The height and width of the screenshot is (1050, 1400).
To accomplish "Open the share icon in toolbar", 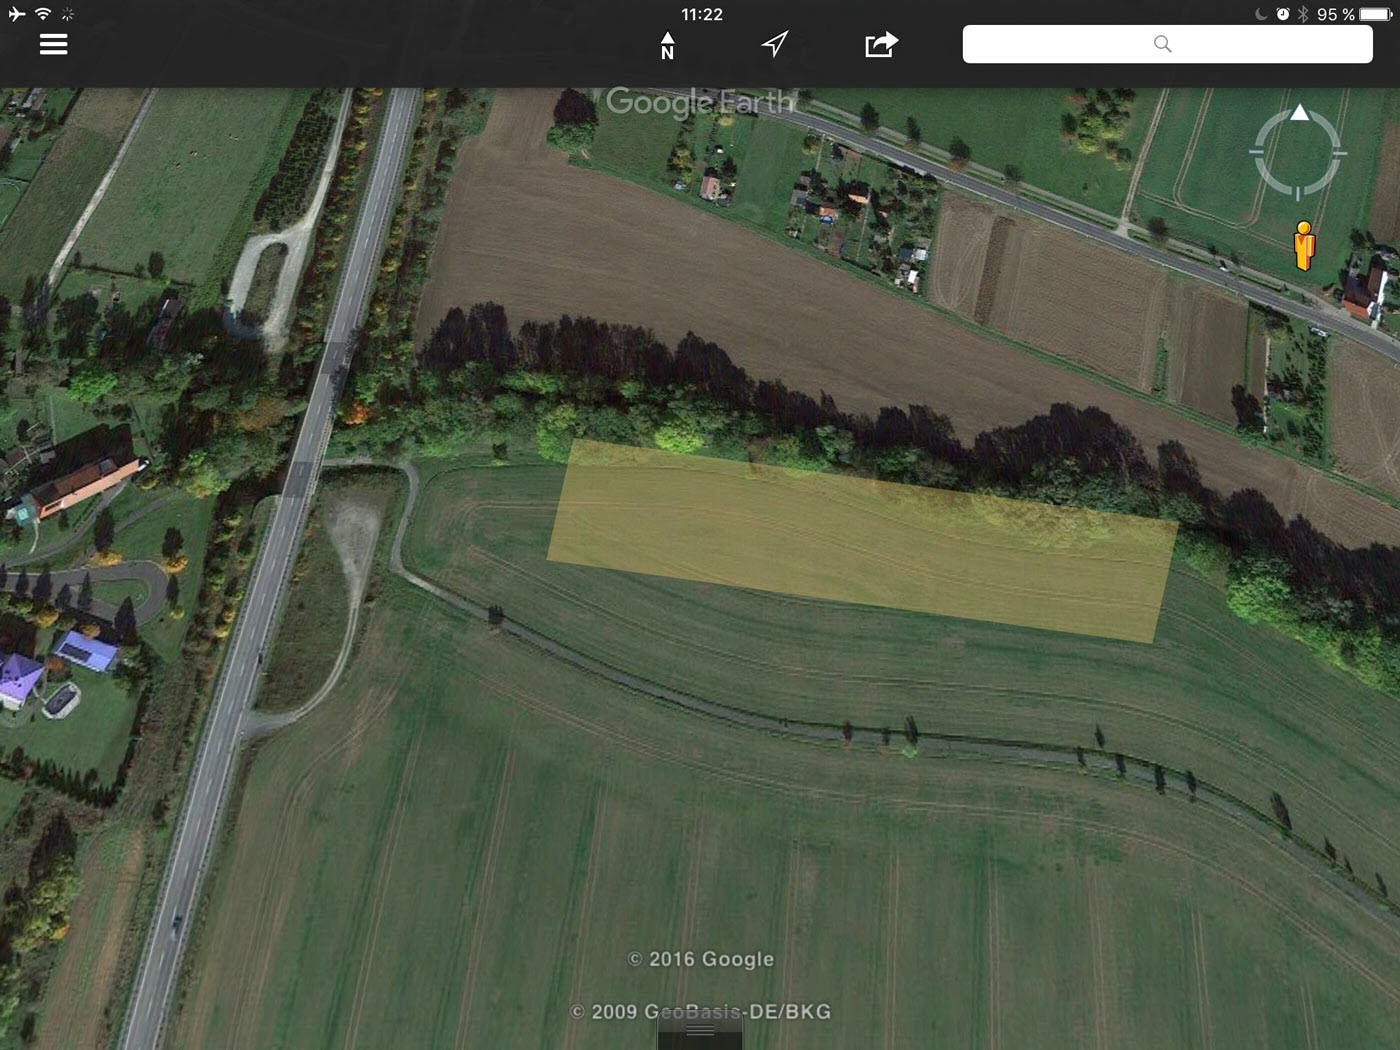I will click(x=880, y=45).
